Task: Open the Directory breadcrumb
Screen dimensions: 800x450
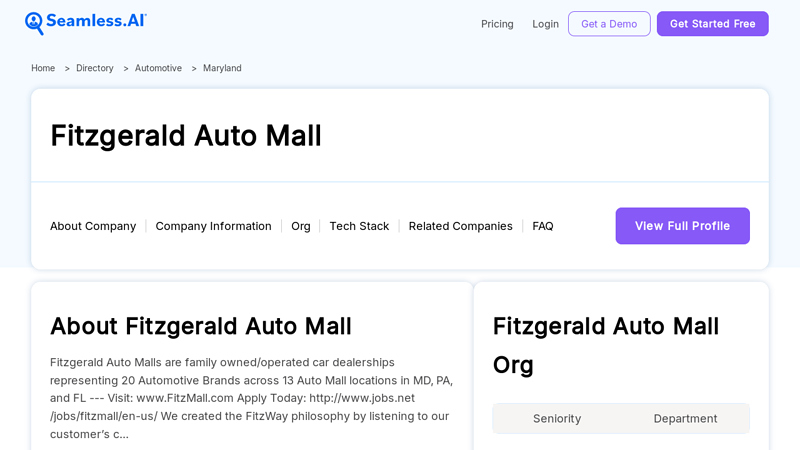Action: [95, 68]
